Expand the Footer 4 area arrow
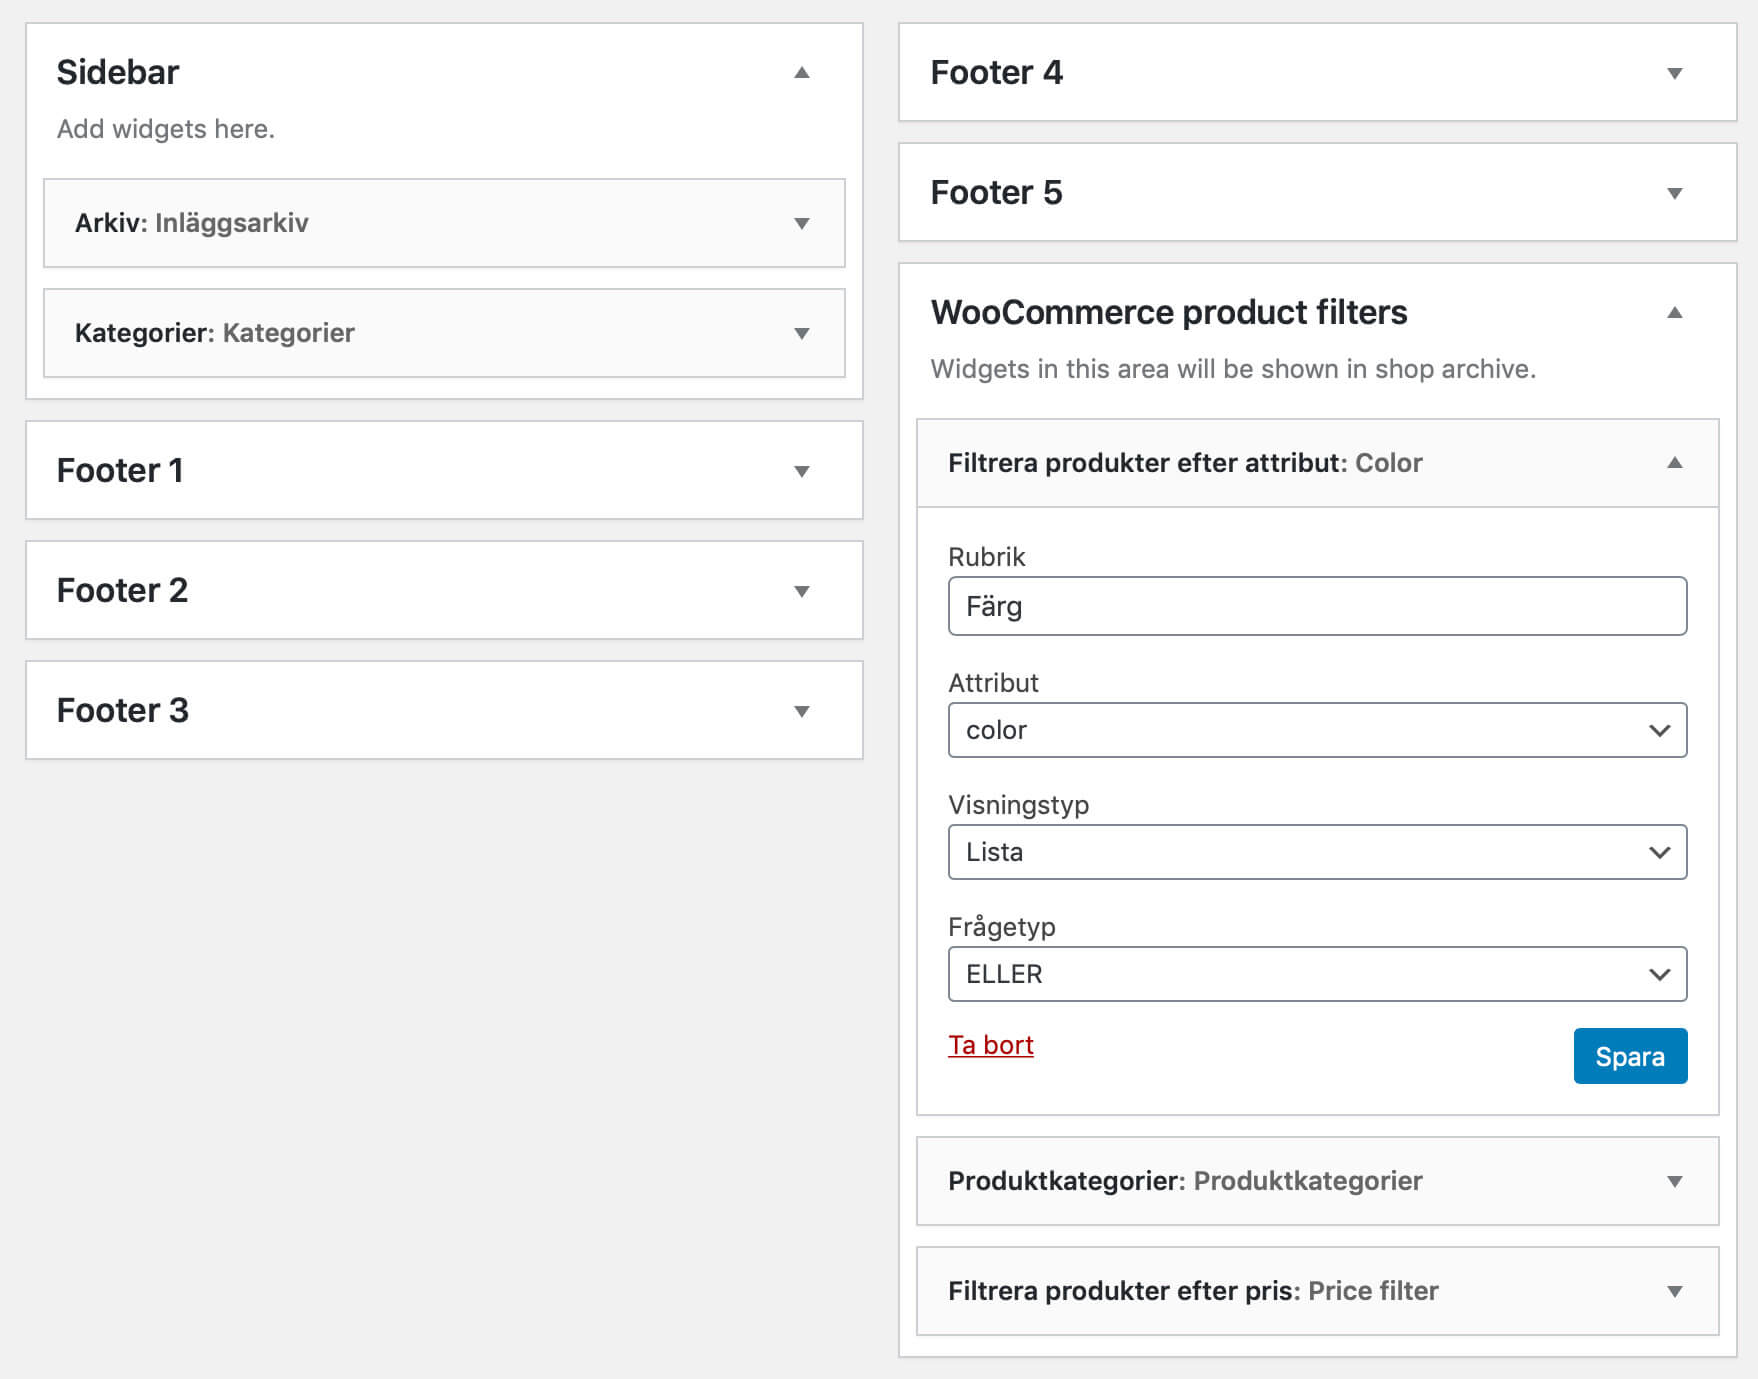Viewport: 1758px width, 1379px height. 1674,73
